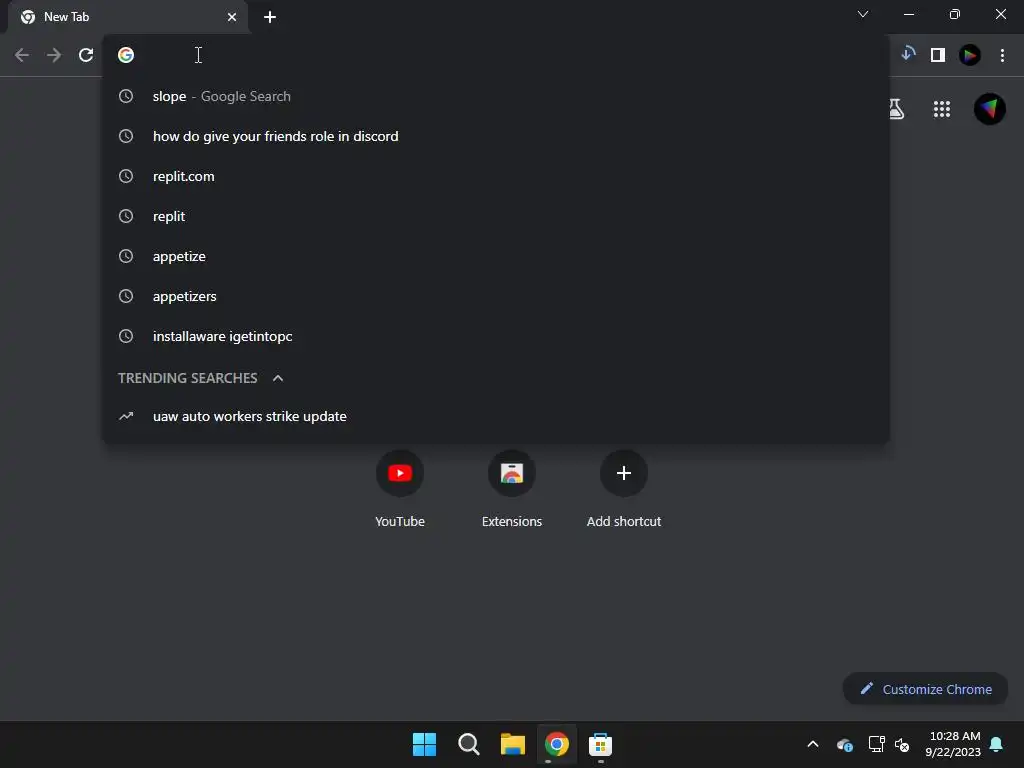Screen dimensions: 1024x768
Task: Close the New Tab tab
Action: pos(232,17)
